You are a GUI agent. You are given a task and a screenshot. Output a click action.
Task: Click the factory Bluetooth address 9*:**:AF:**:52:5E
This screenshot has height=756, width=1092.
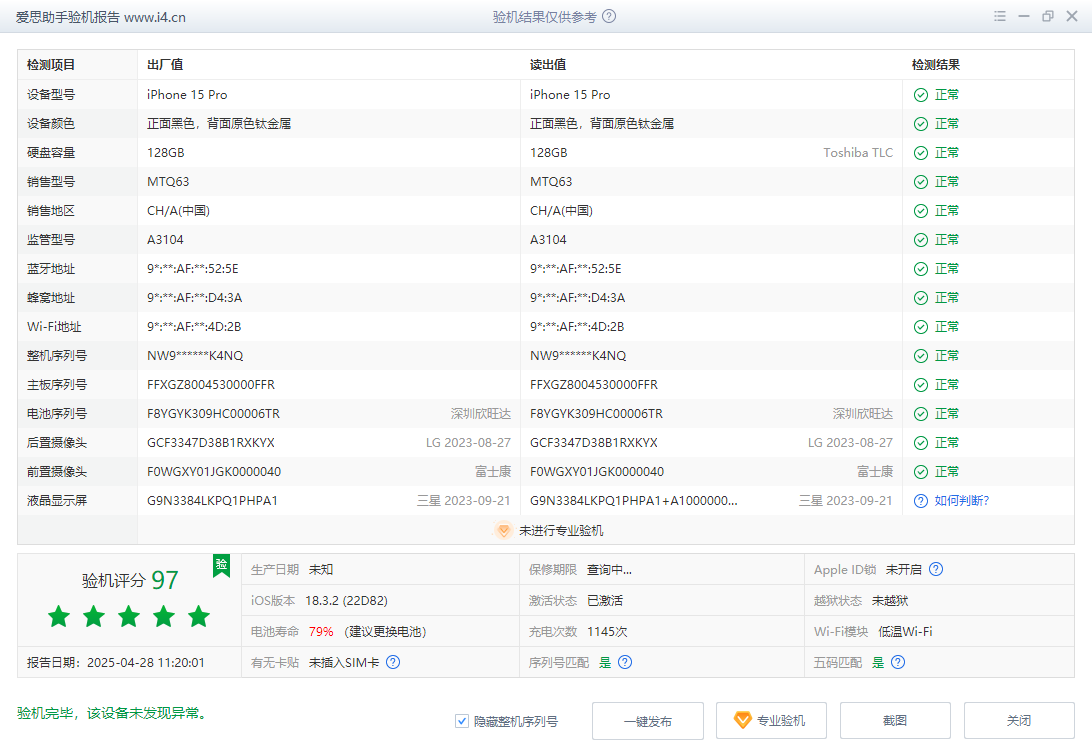click(193, 269)
